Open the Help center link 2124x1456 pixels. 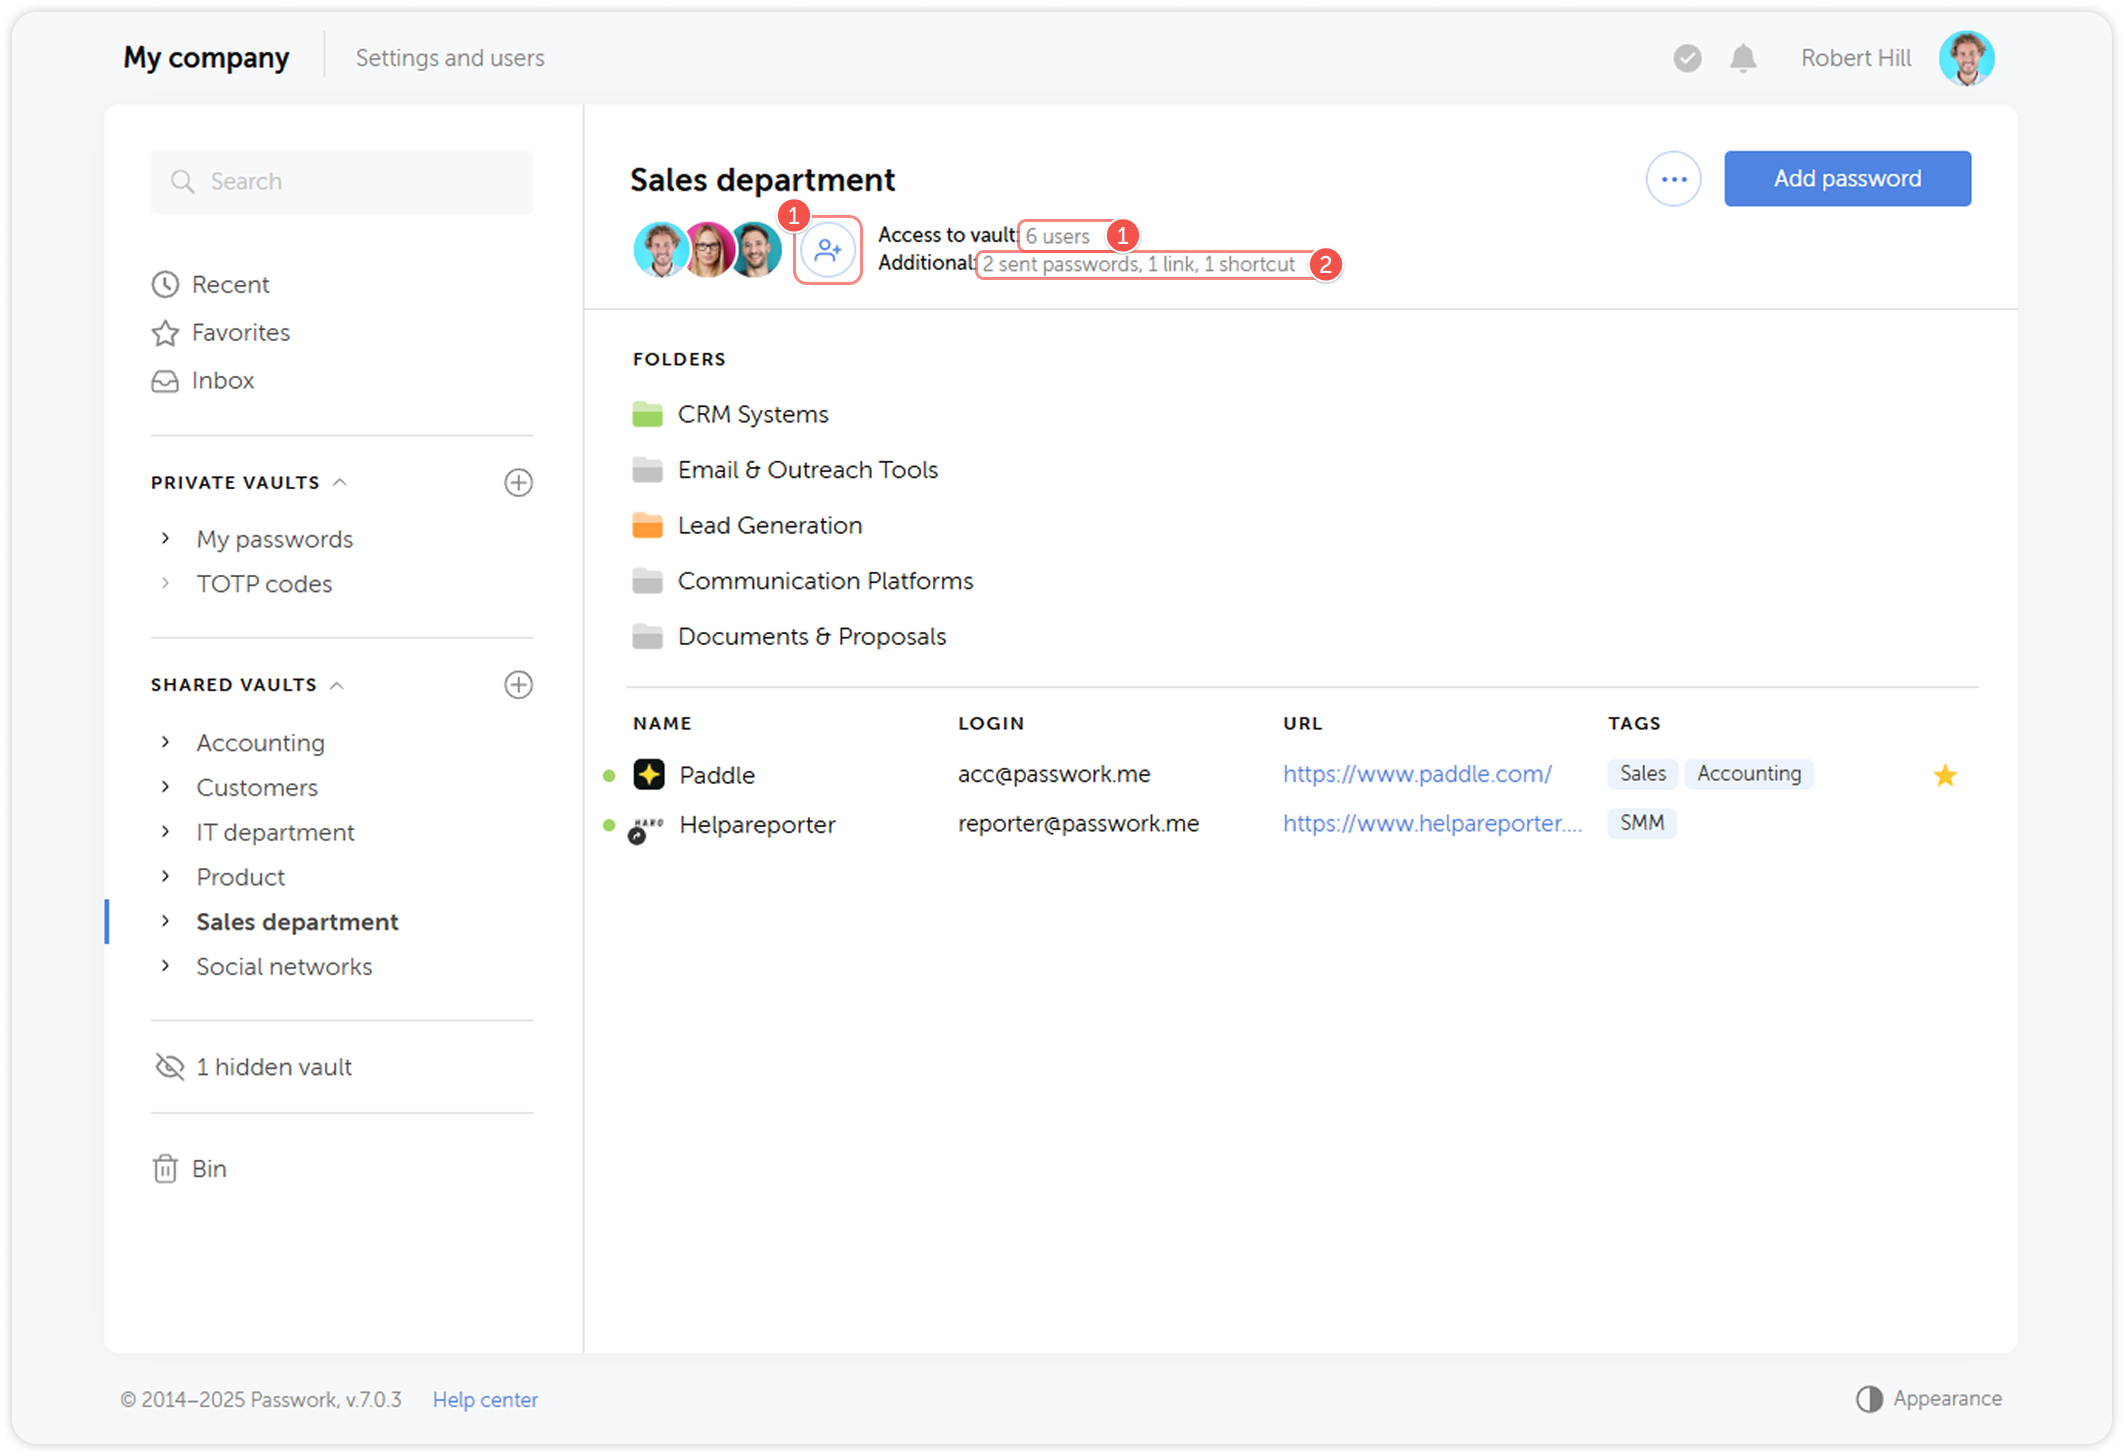pyautogui.click(x=485, y=1399)
